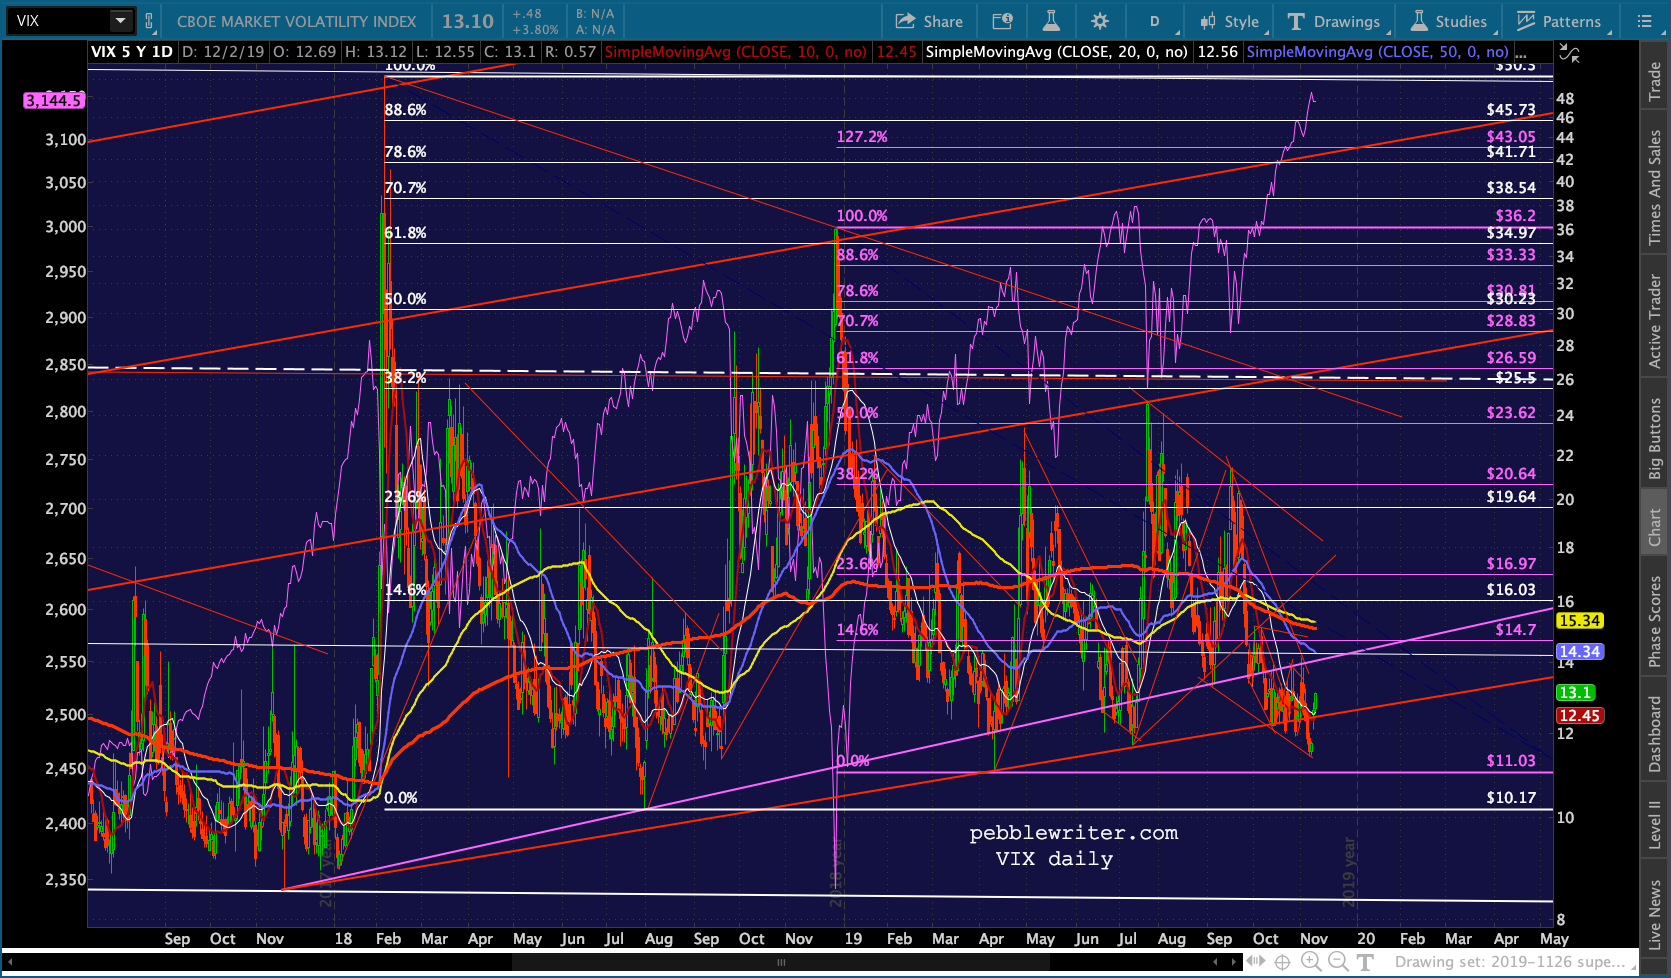1671x978 pixels.
Task: Click the news/alert icon beside Share
Action: point(1002,21)
